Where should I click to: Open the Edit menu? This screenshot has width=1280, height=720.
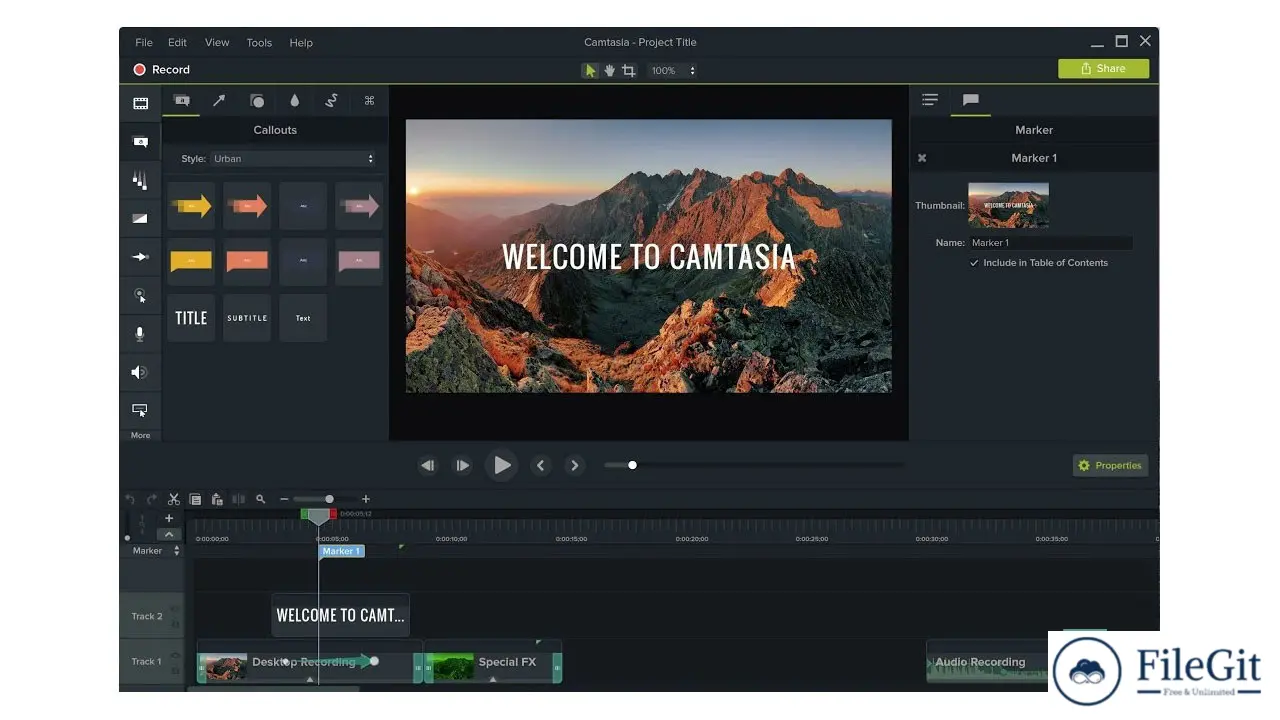pos(177,43)
